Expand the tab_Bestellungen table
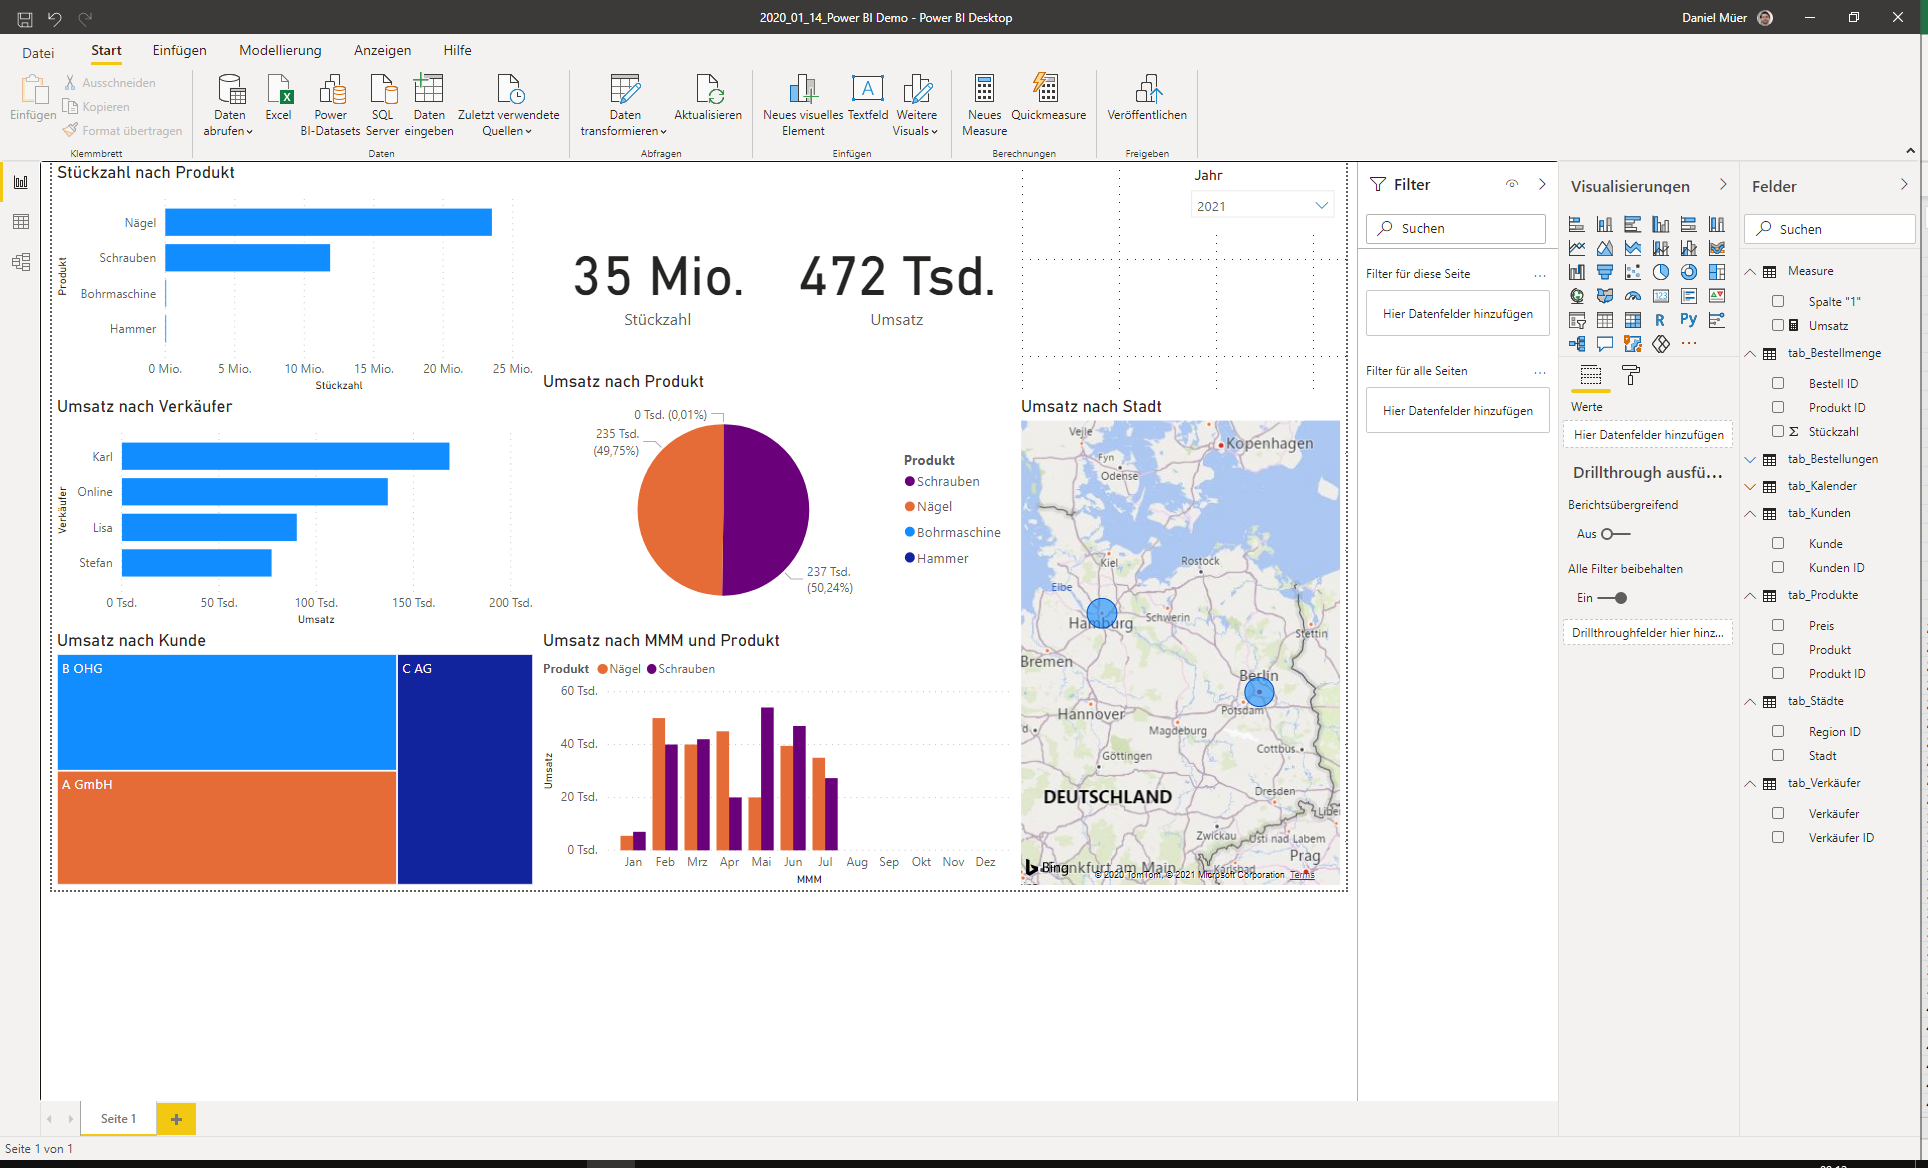This screenshot has height=1168, width=1928. (x=1750, y=459)
